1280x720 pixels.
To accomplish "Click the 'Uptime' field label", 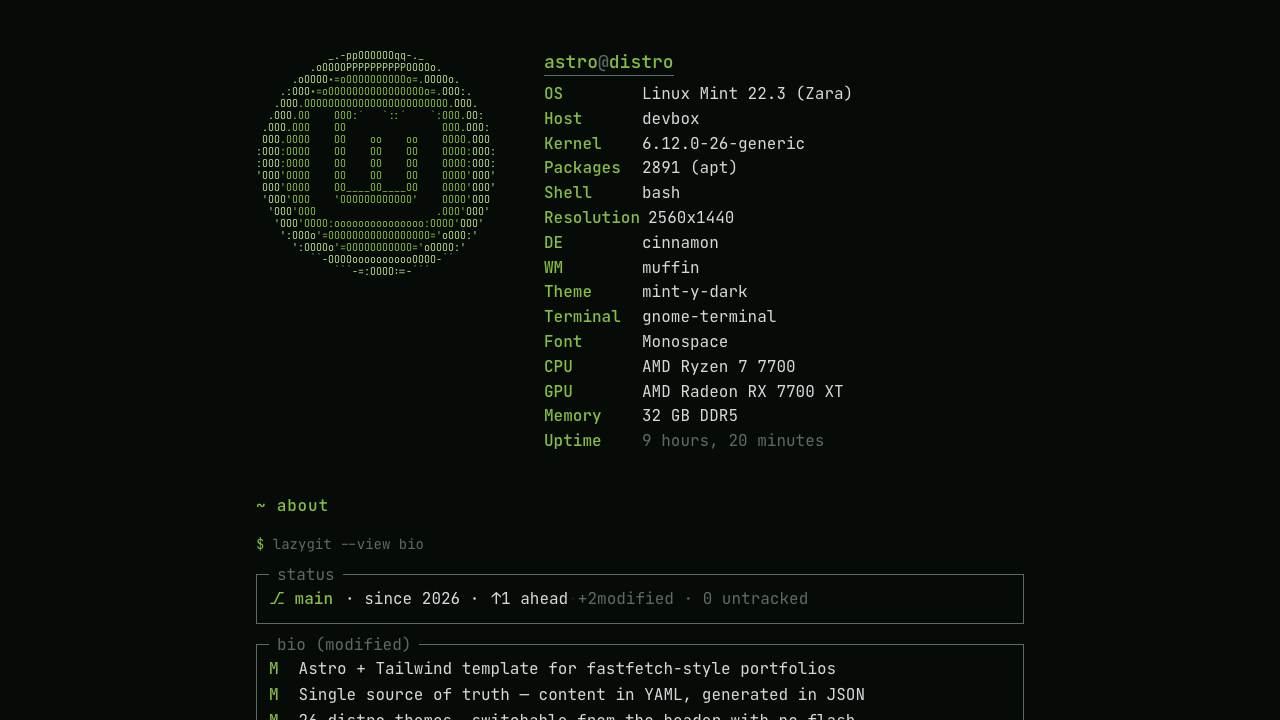I will 573,441.
